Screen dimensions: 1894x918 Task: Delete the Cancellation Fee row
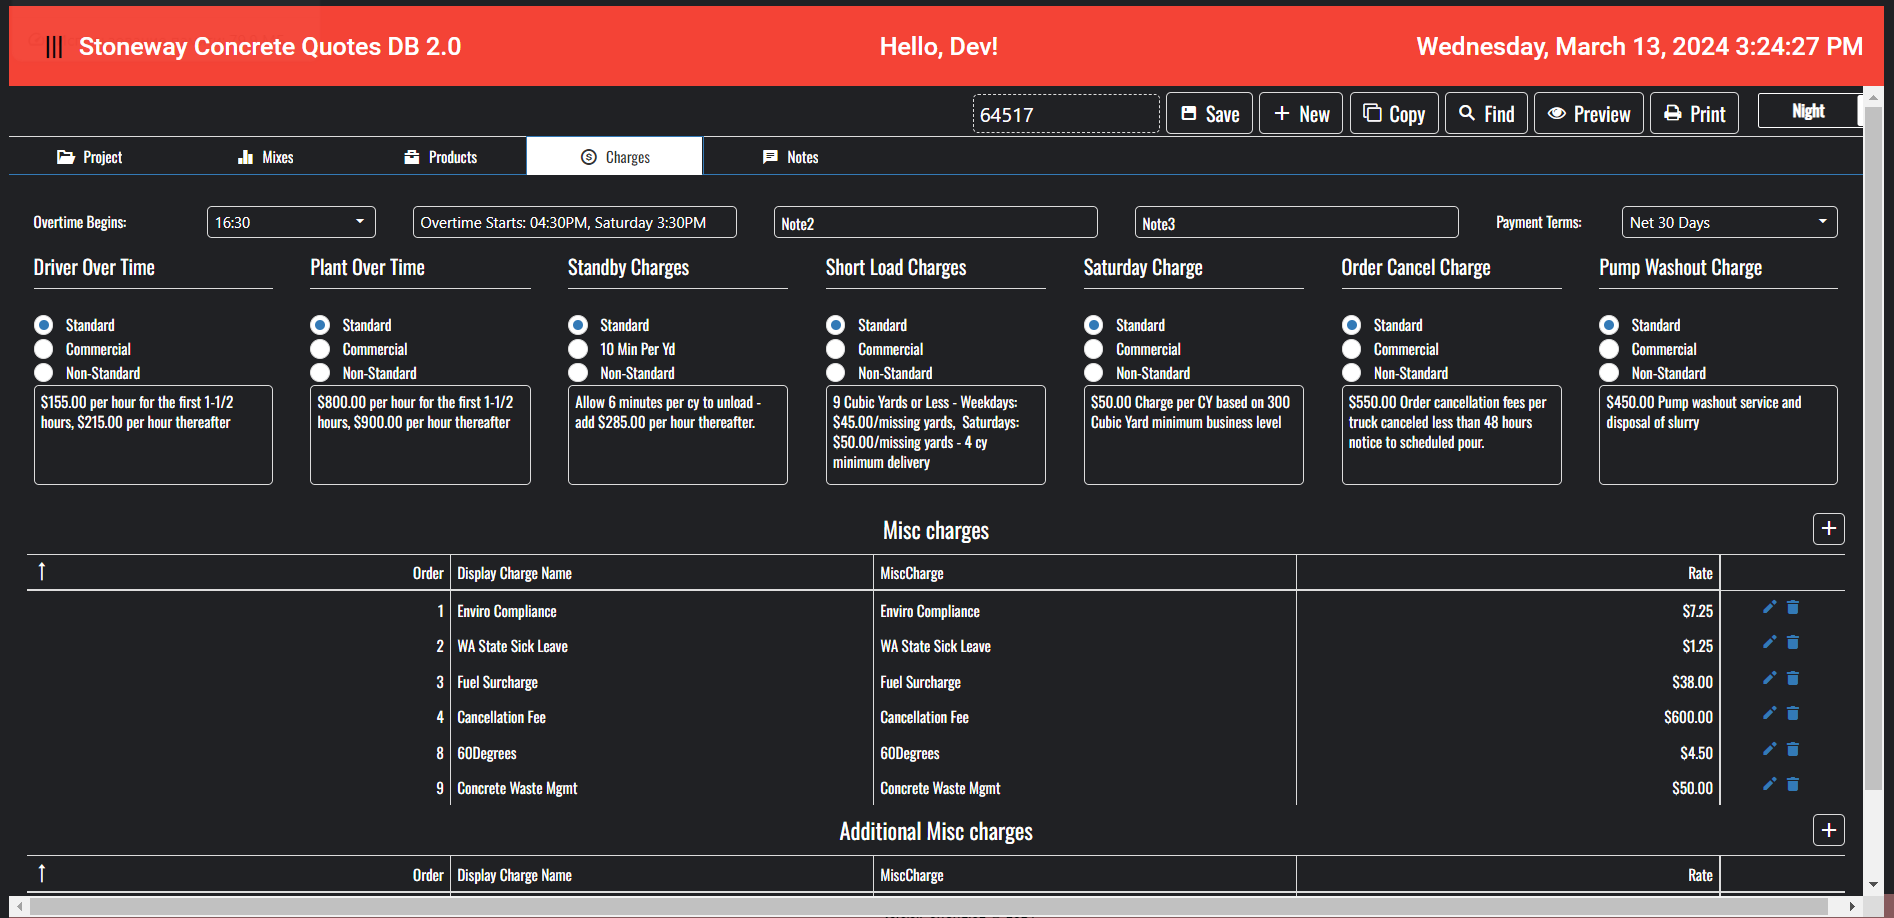[1793, 713]
